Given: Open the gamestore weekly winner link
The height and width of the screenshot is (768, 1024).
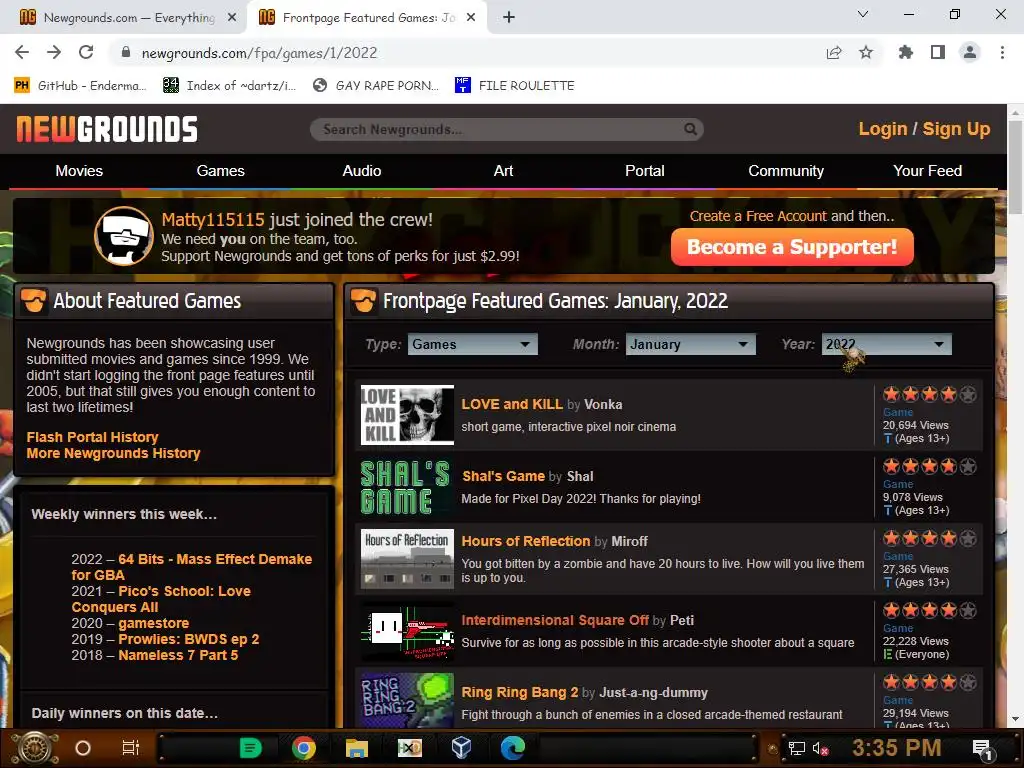Looking at the screenshot, I should 153,623.
